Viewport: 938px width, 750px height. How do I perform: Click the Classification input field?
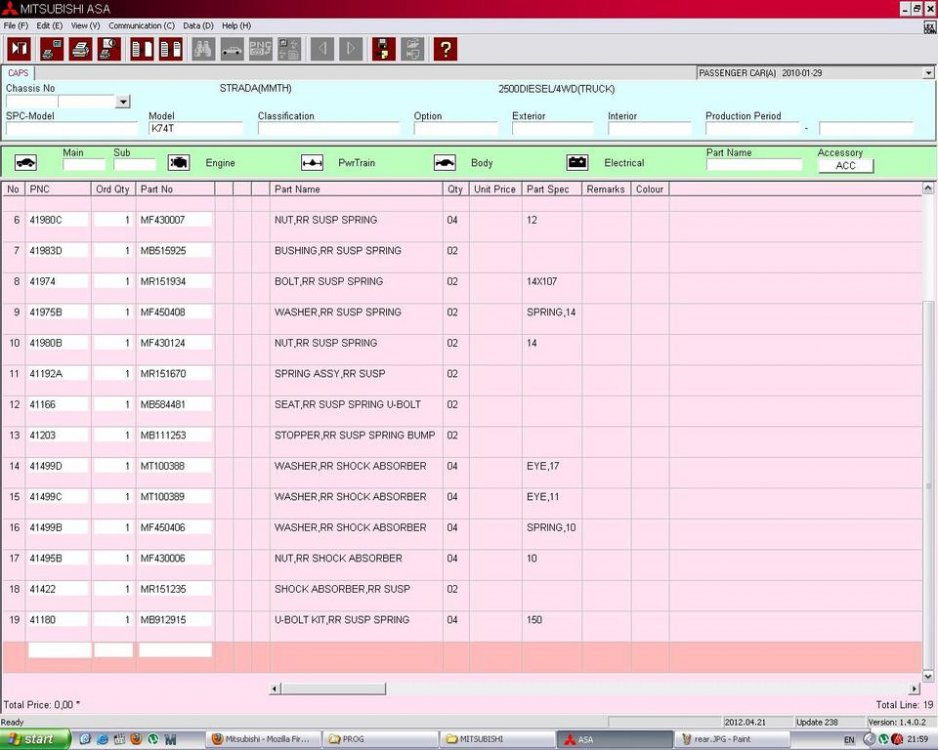(328, 129)
